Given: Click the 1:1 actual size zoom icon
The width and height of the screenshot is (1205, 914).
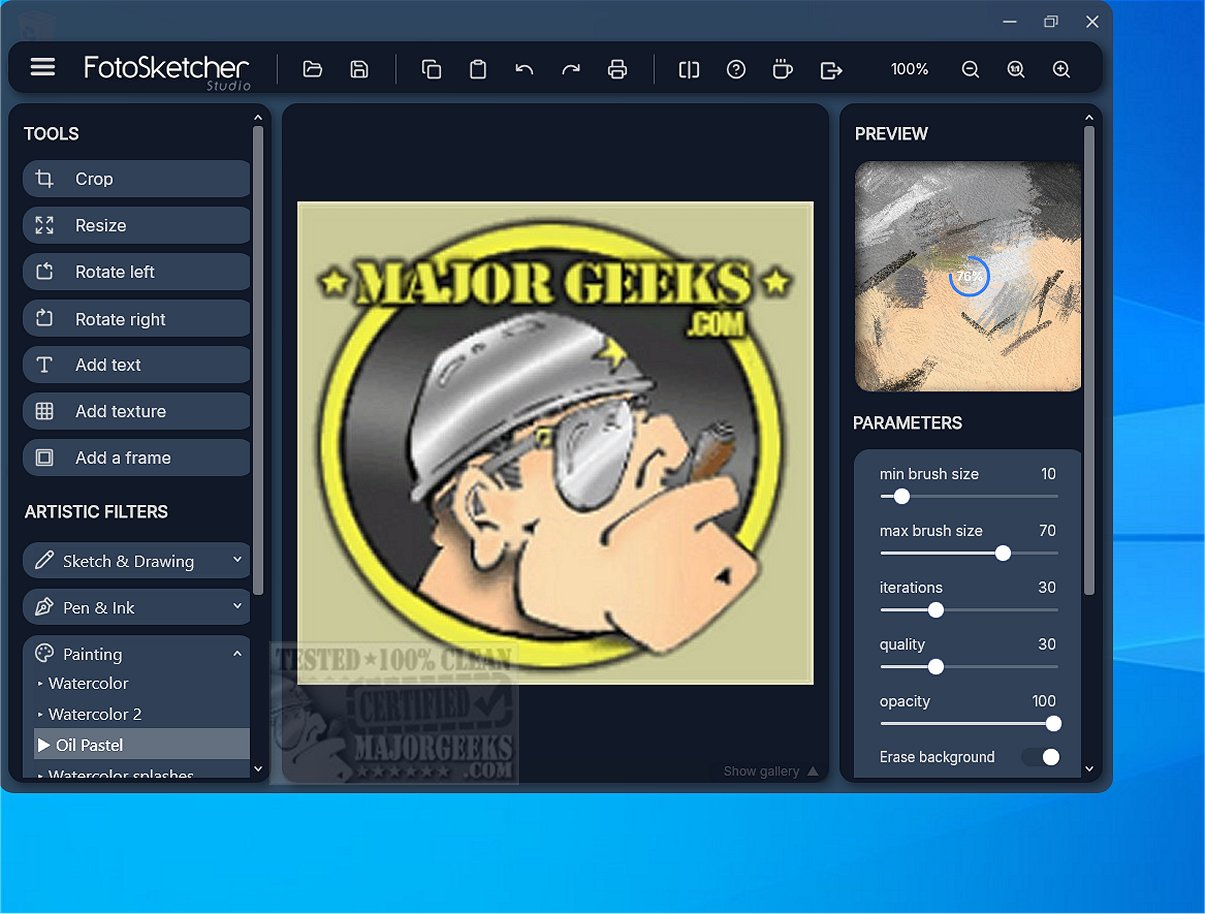Looking at the screenshot, I should pos(1016,69).
